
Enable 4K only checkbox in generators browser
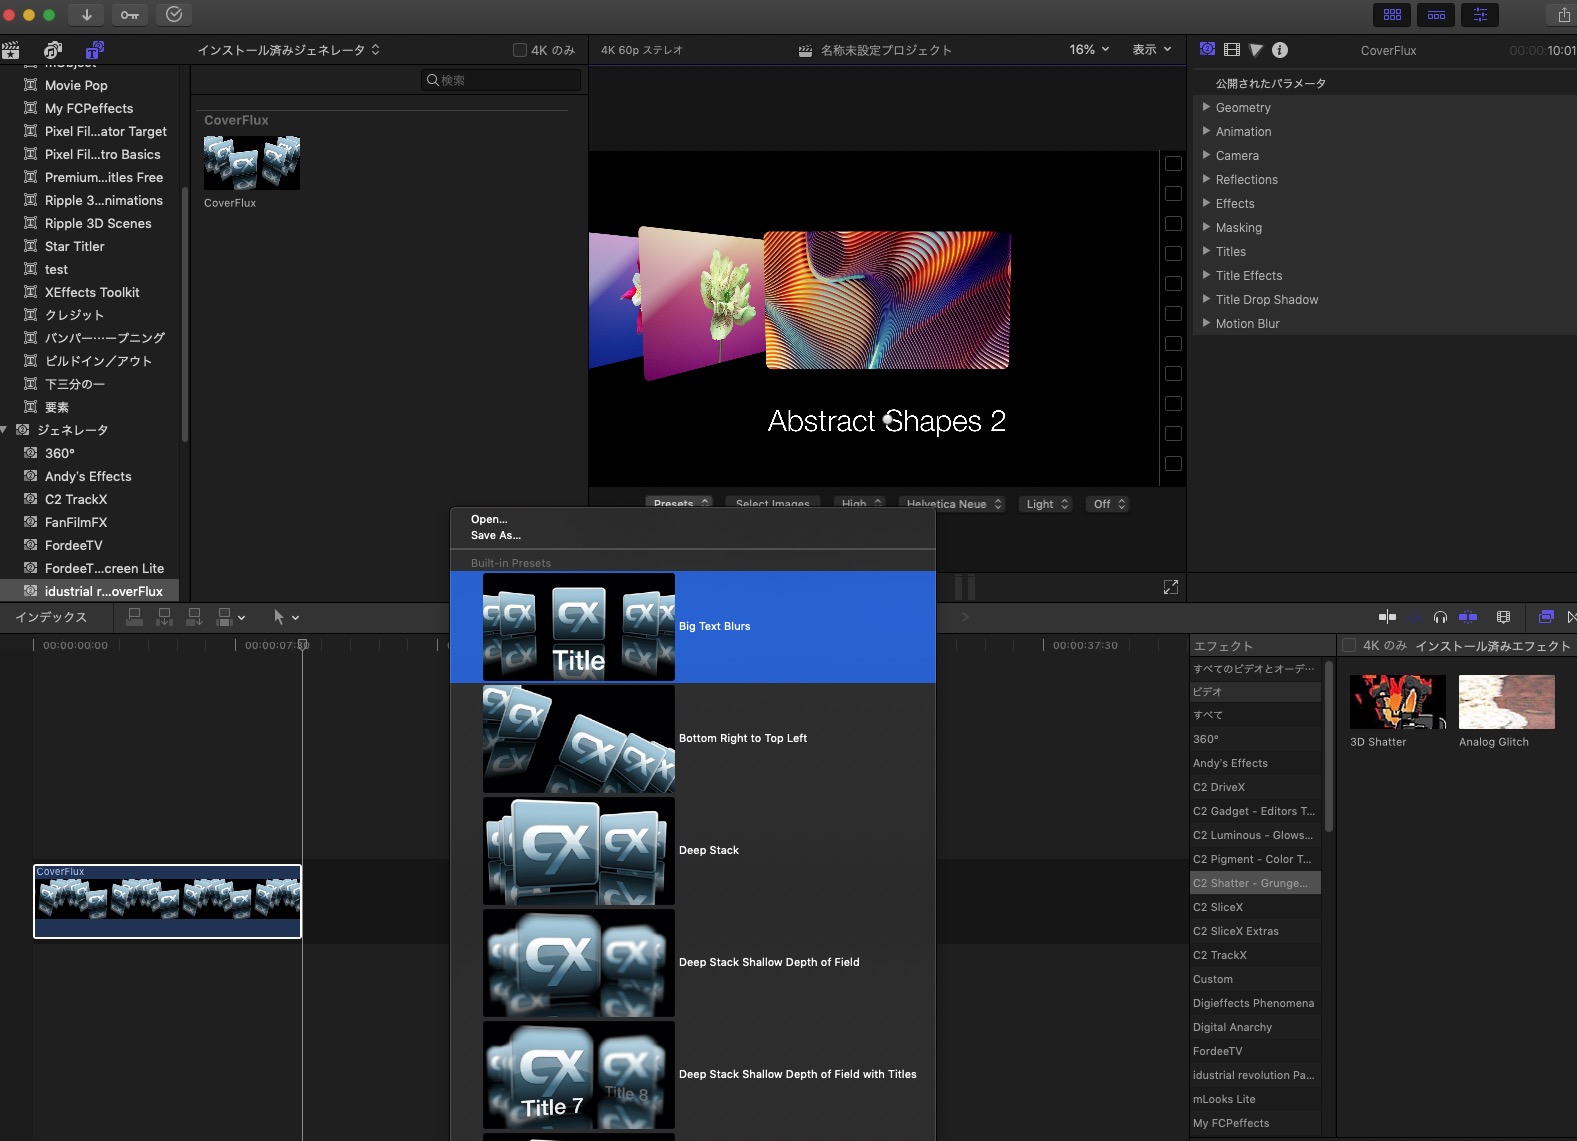point(520,50)
